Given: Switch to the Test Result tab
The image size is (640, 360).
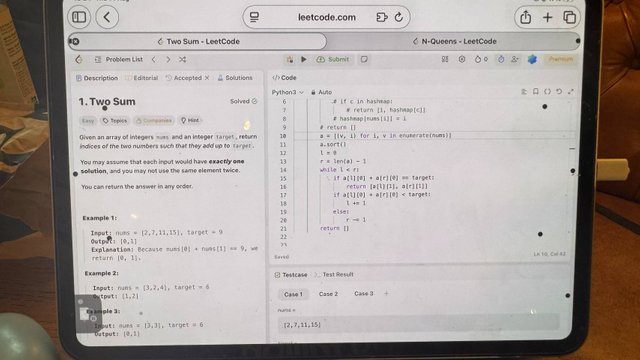Looking at the screenshot, I should pos(334,274).
